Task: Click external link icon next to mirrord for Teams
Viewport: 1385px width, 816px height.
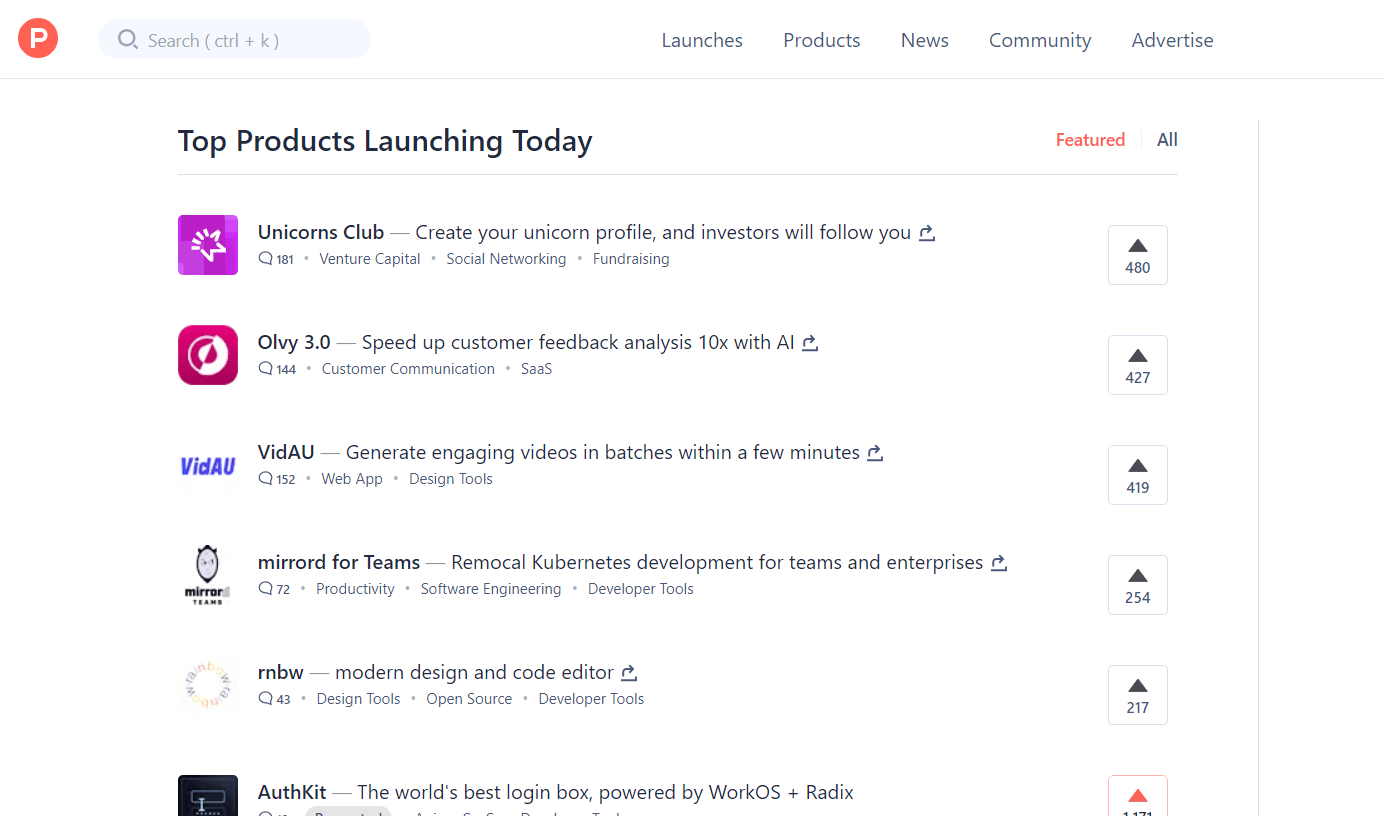Action: point(999,563)
